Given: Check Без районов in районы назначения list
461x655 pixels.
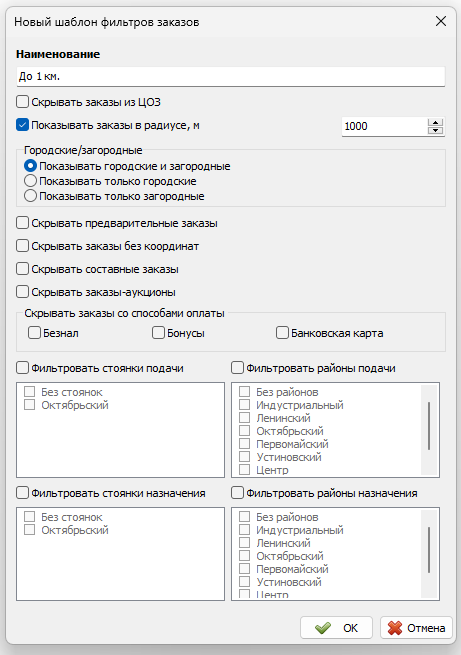Looking at the screenshot, I should [x=244, y=517].
